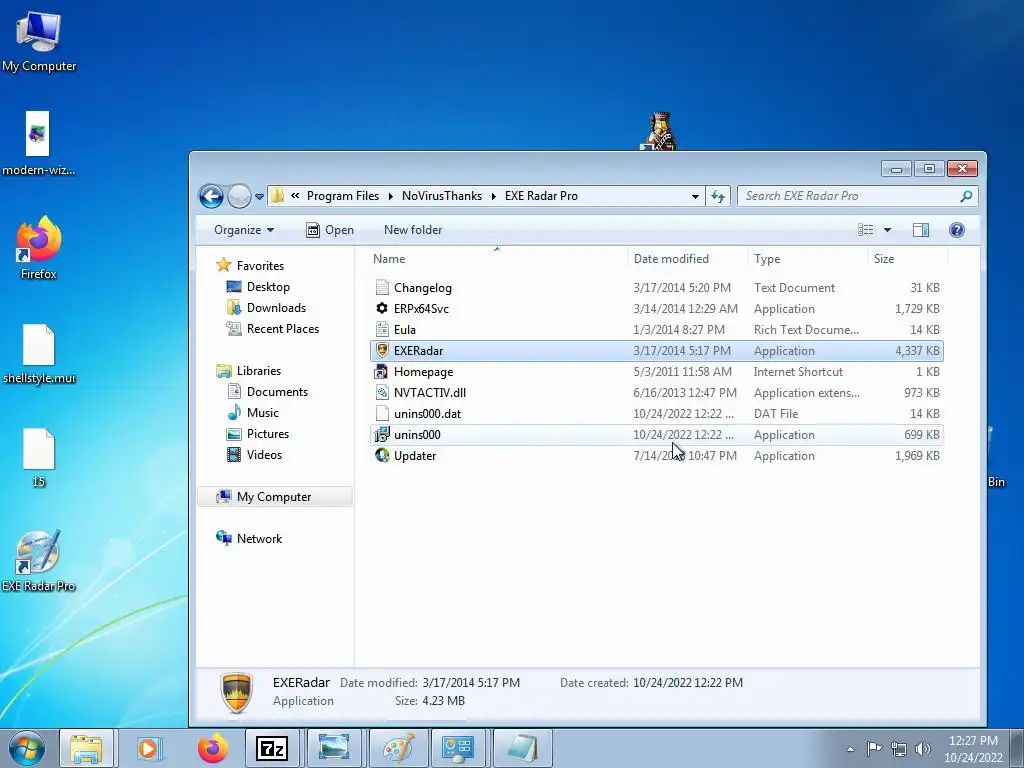The image size is (1024, 768).
Task: Select the NVTACTIV.dll file icon
Action: (382, 392)
